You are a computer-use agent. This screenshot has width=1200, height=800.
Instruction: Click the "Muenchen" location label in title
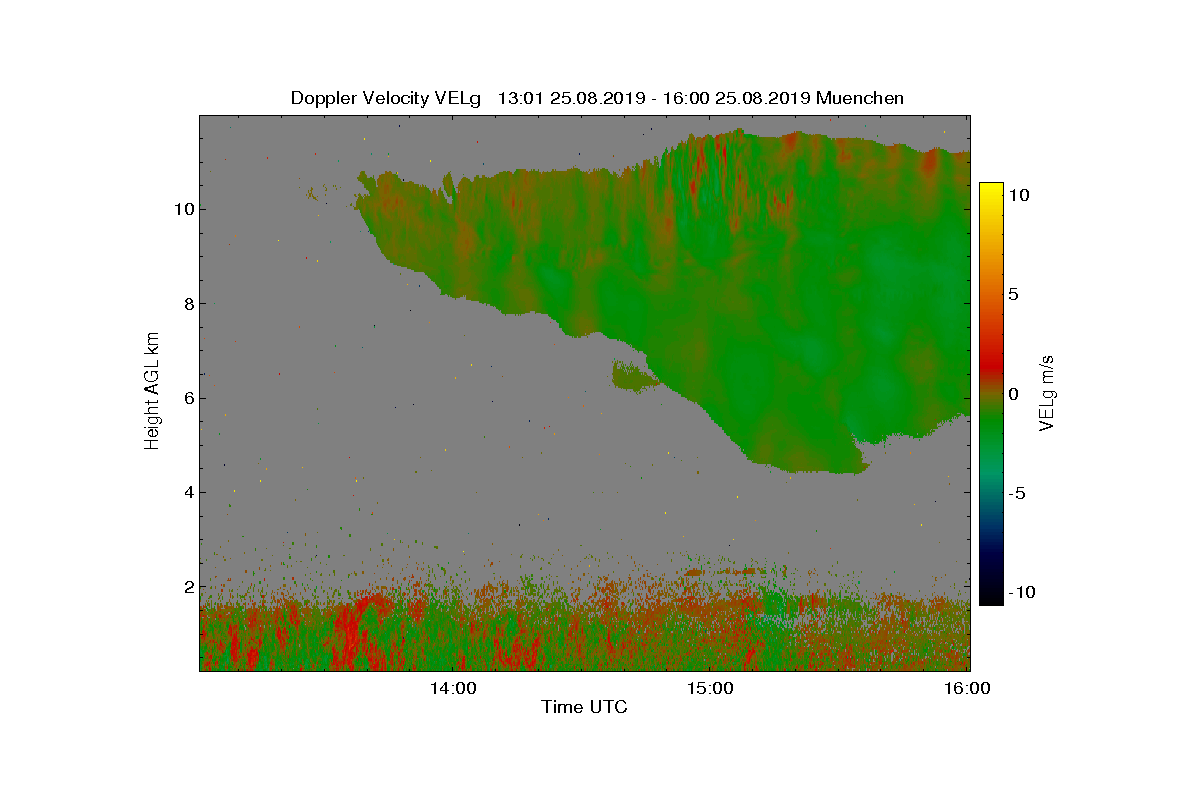click(860, 98)
